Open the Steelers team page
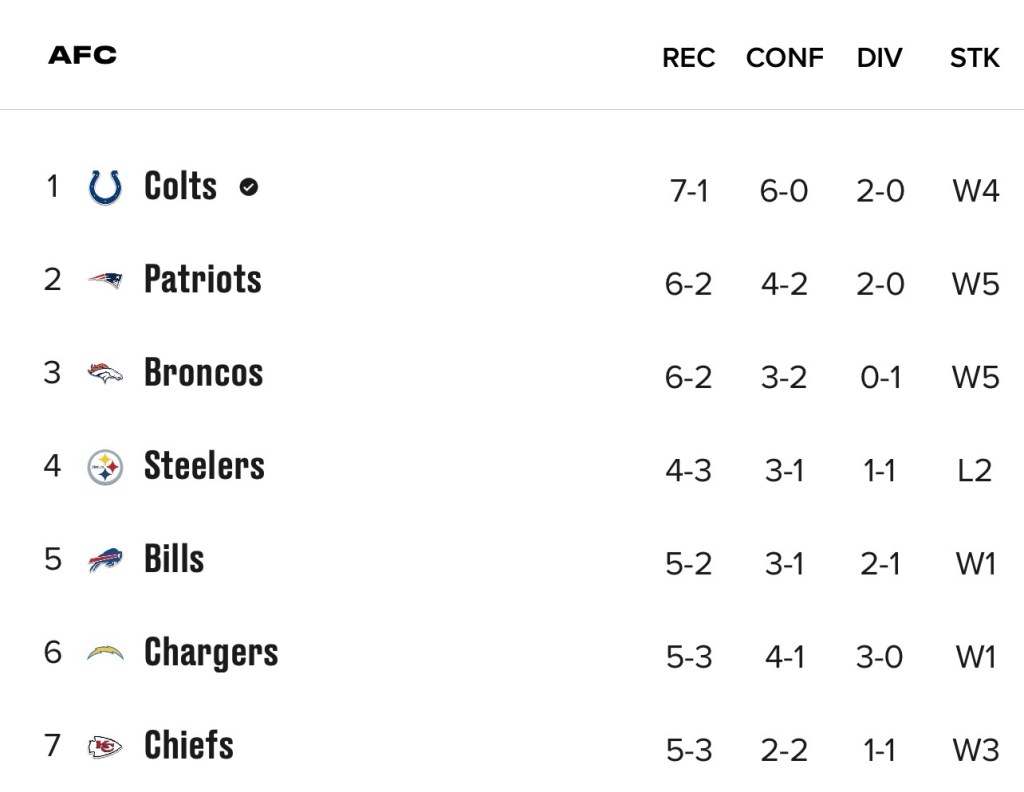The image size is (1024, 792). 204,466
